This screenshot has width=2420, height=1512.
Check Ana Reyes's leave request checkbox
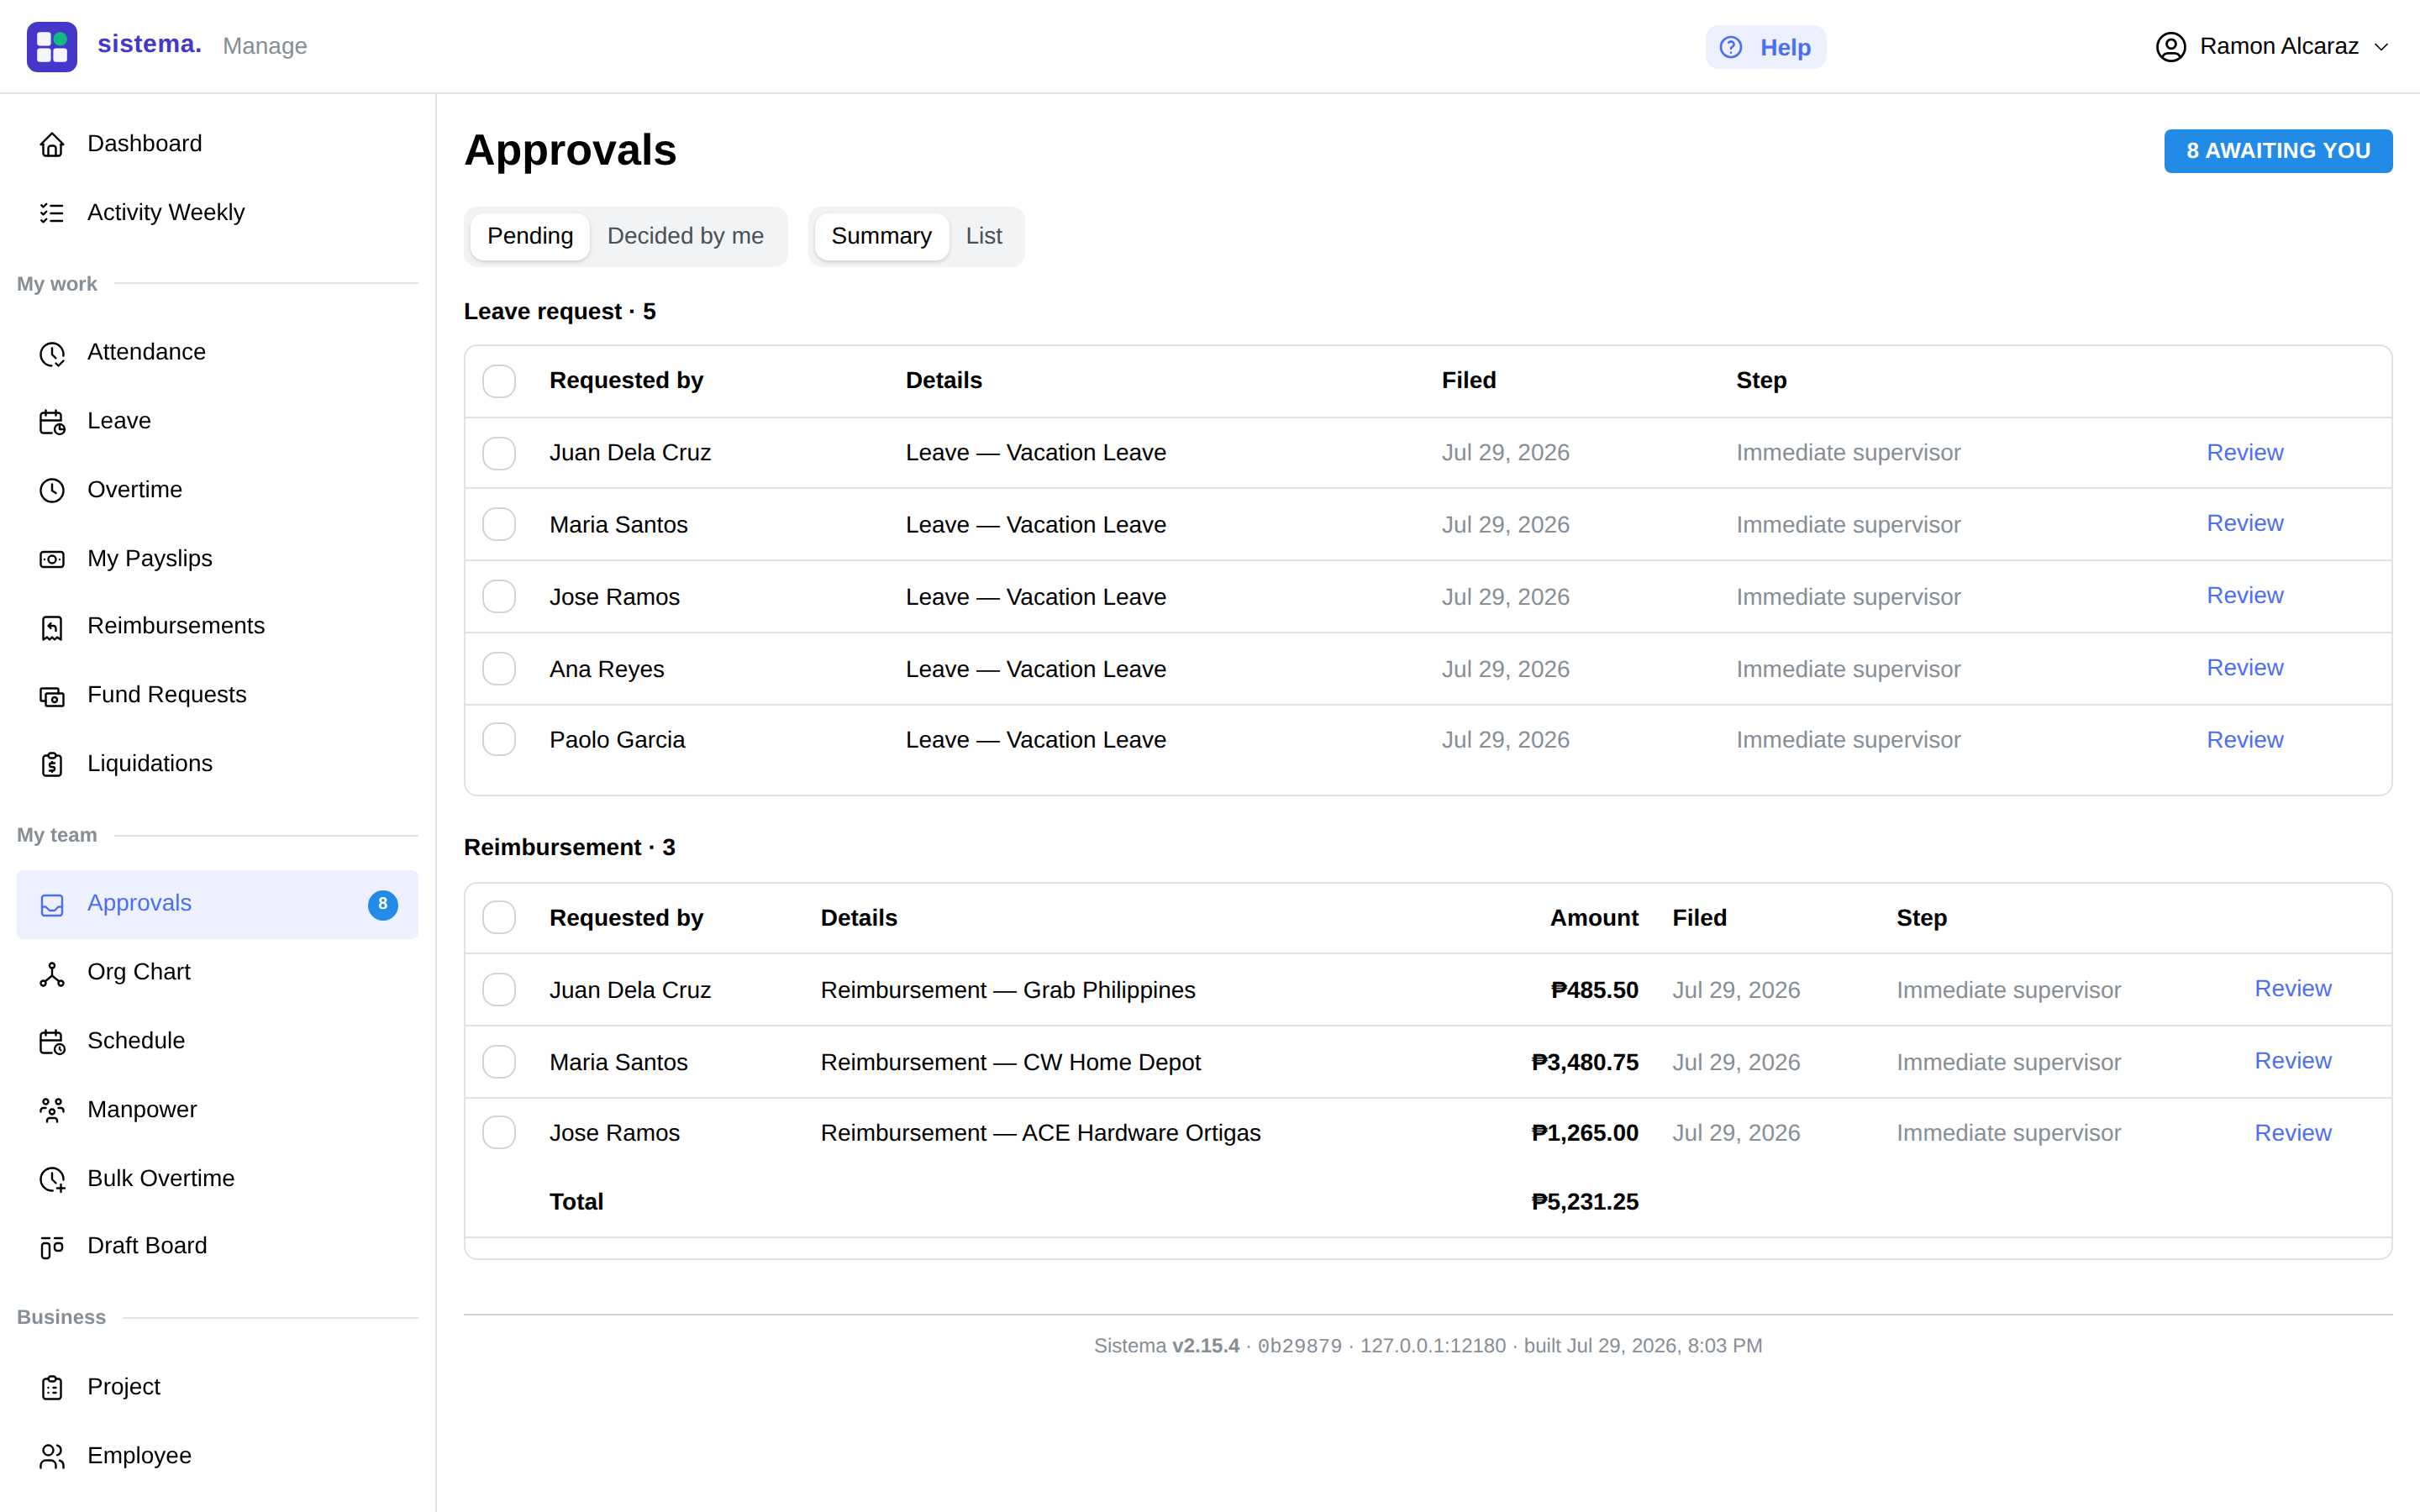tap(499, 669)
